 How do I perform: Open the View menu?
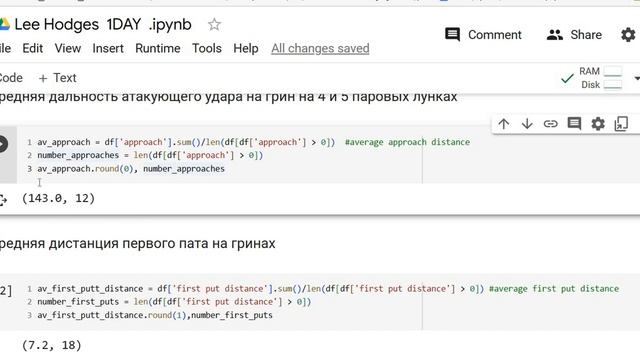pos(68,48)
